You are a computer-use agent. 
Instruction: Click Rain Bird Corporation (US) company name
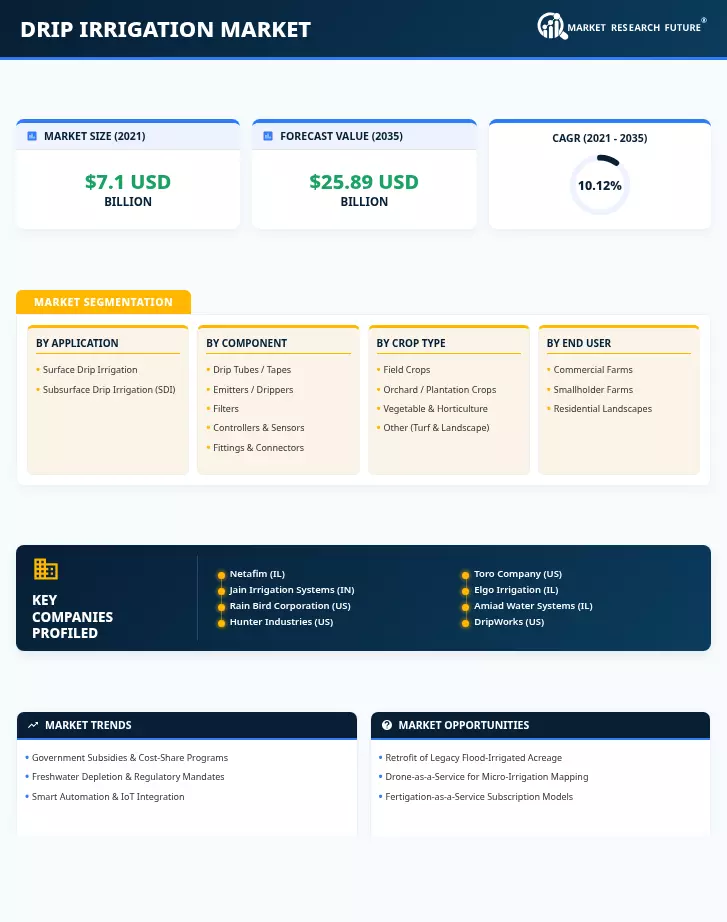coord(290,606)
